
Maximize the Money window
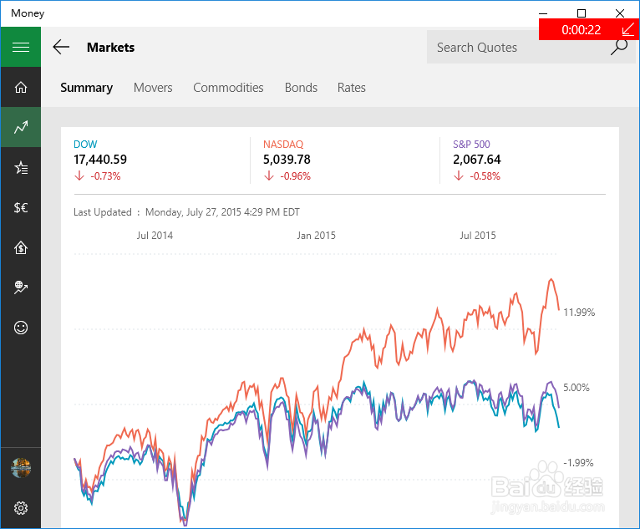[581, 13]
